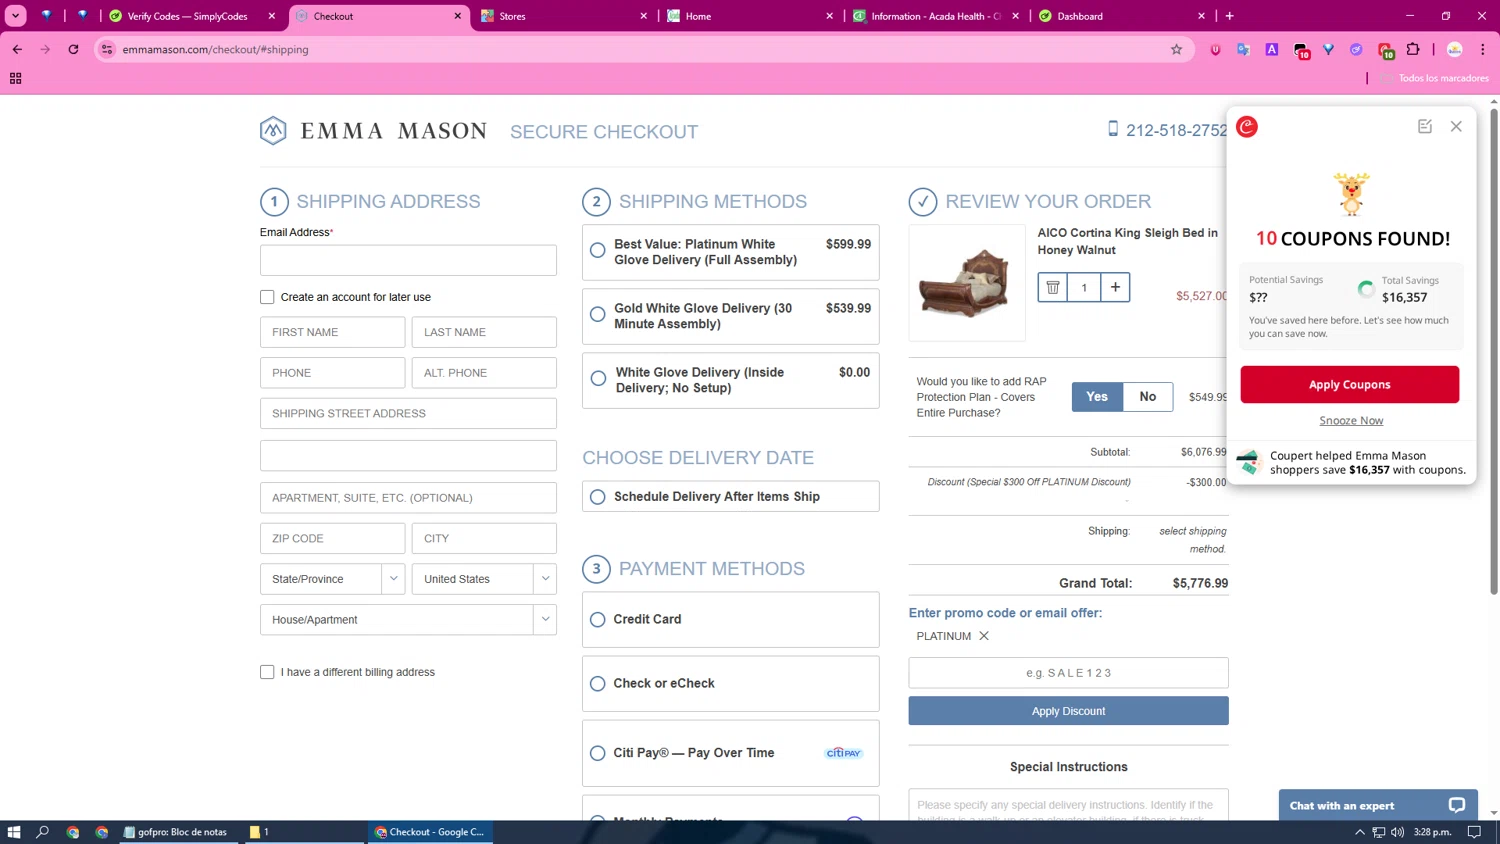1500x844 pixels.
Task: Open the Chrome profile avatar
Action: 1455,49
